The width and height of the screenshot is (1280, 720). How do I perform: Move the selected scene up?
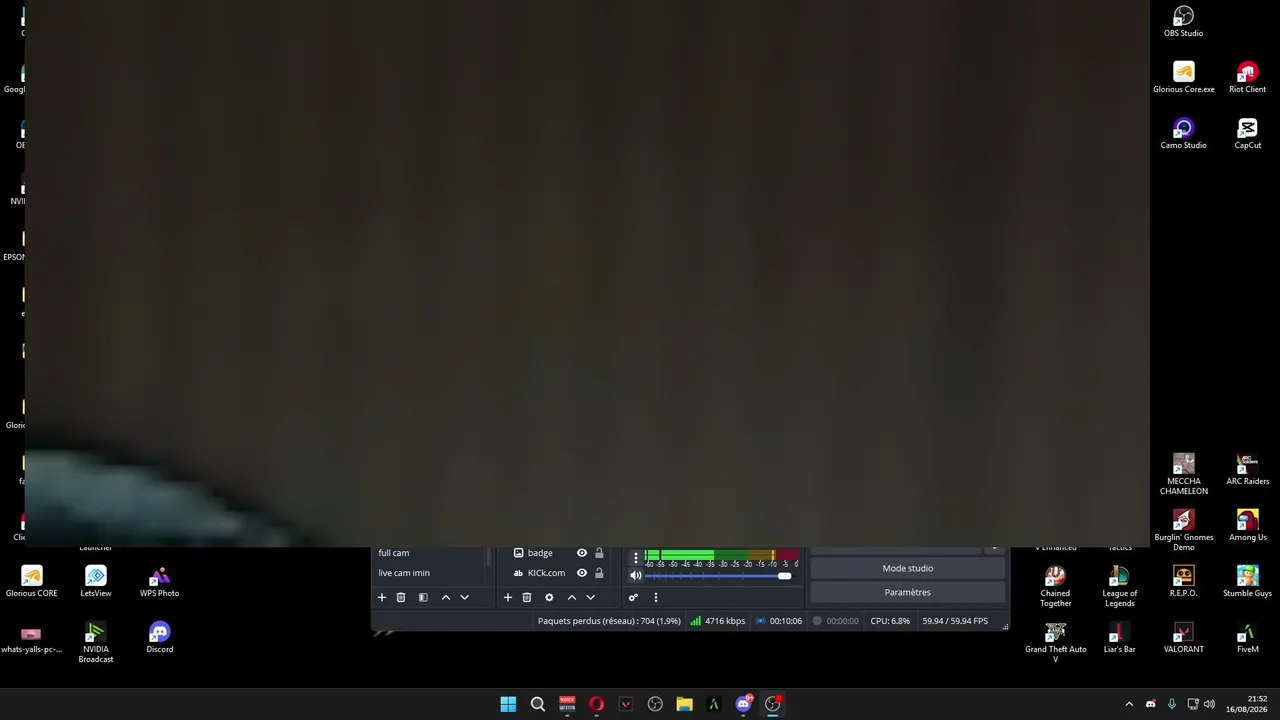445,597
